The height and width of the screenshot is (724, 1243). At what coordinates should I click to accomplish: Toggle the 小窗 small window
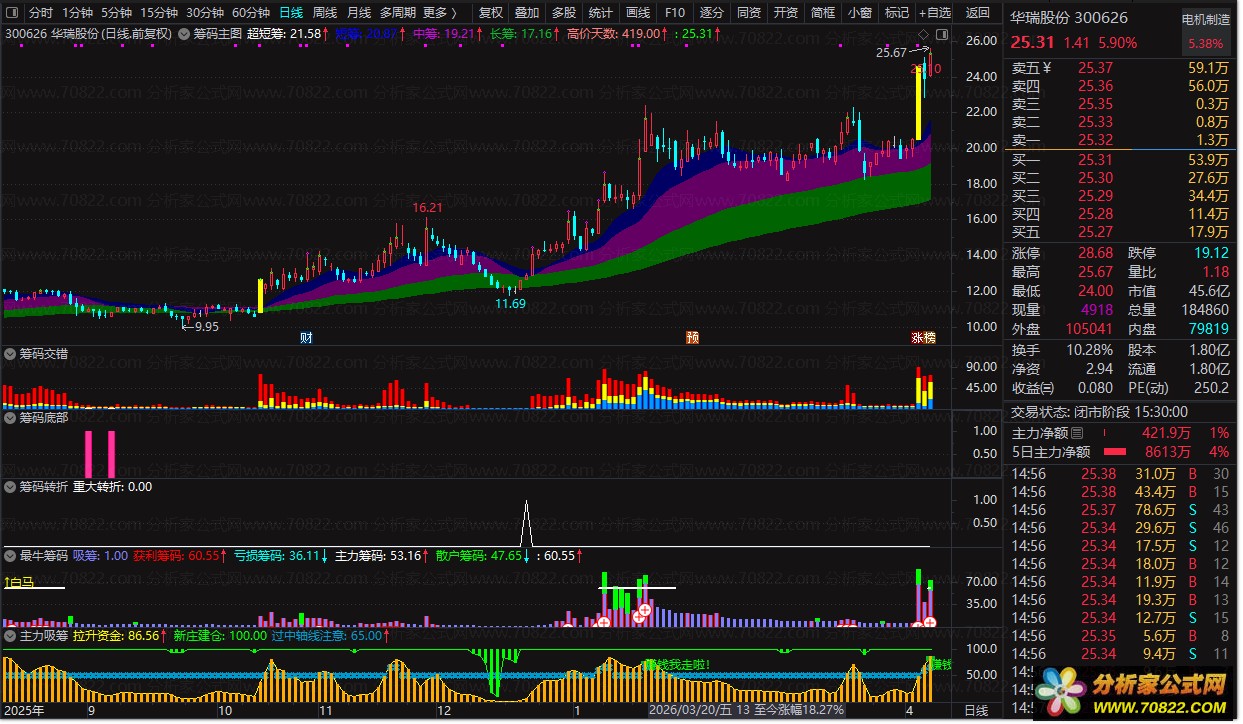(x=859, y=13)
